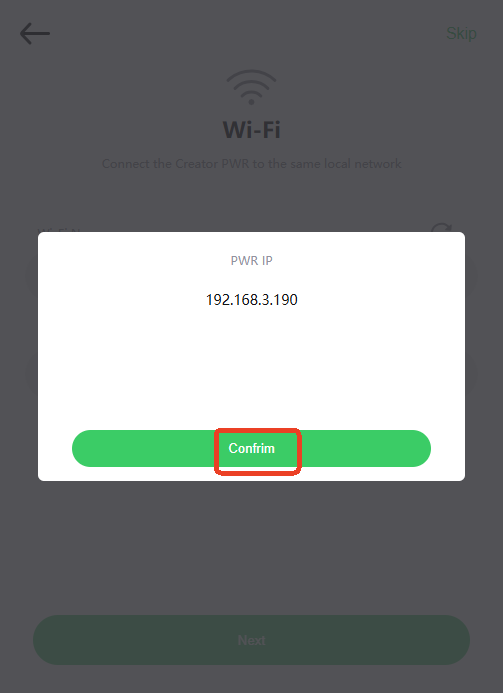
Task: Click the visible left edge of Wi-Fi name field
Action: pos(33,274)
